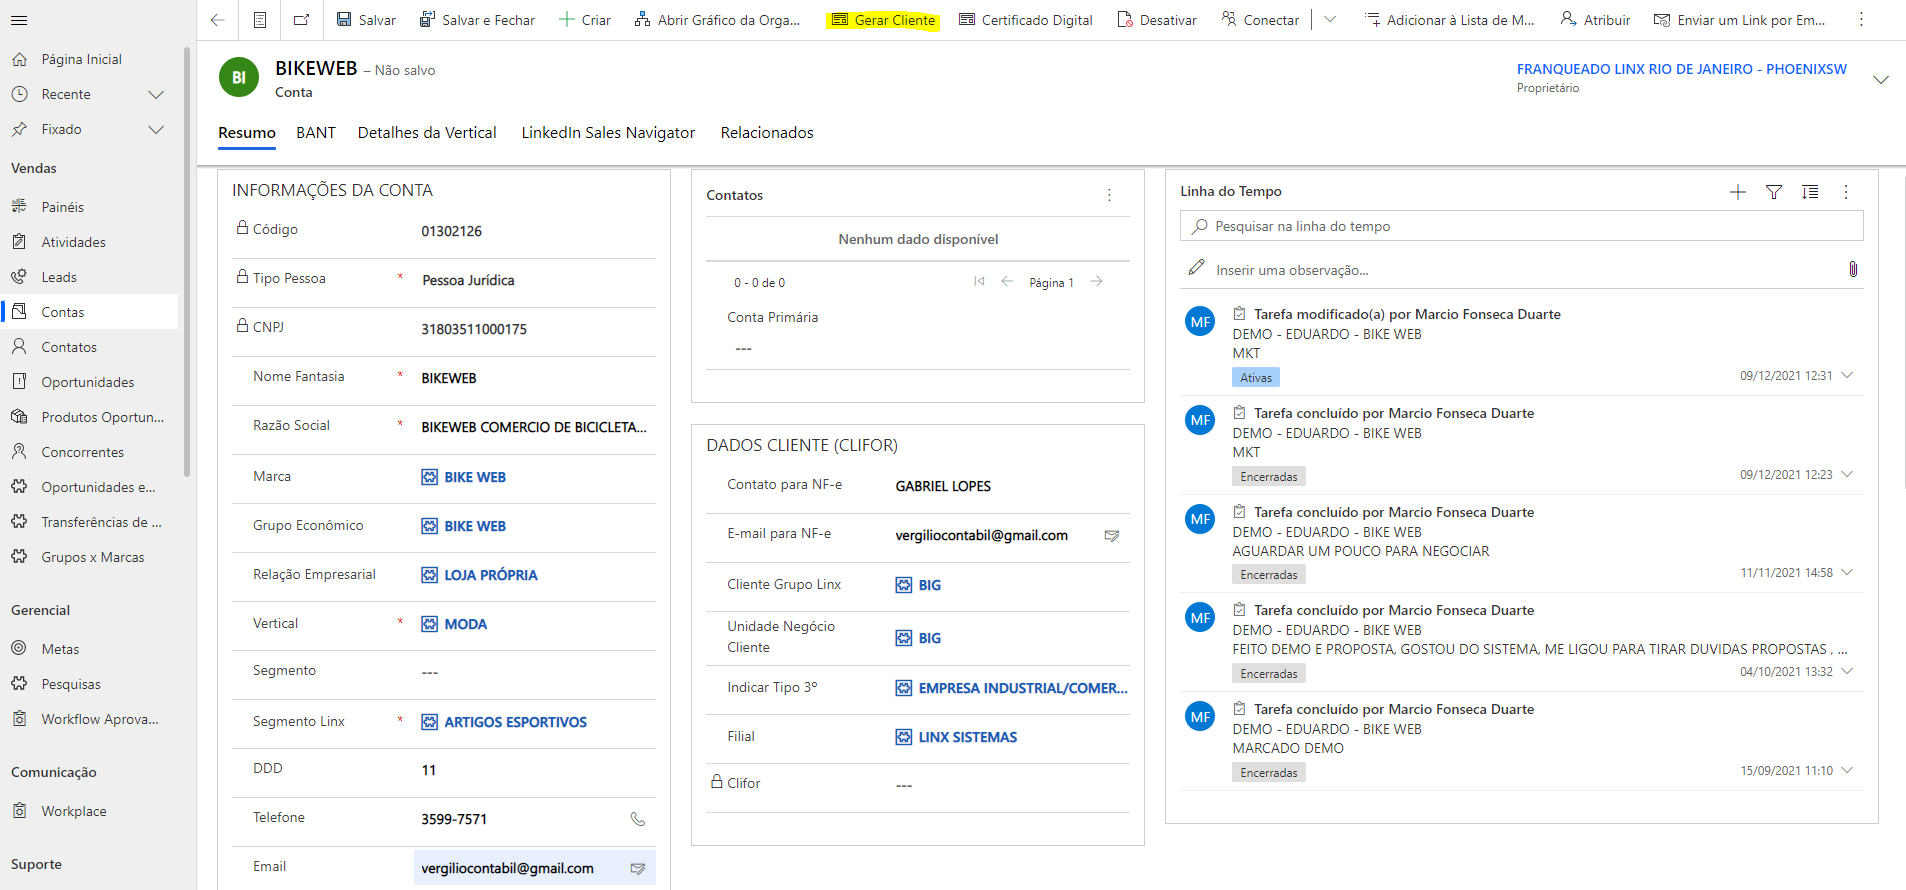Viewport: 1906px width, 890px height.
Task: Click the Gerar Cliente button
Action: 883,20
